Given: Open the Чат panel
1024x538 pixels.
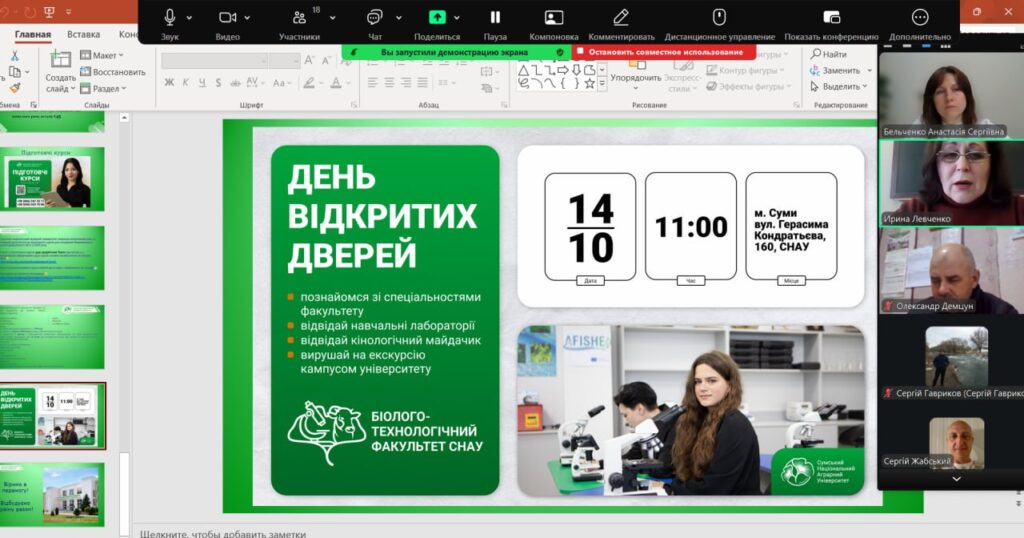Looking at the screenshot, I should click(x=374, y=17).
